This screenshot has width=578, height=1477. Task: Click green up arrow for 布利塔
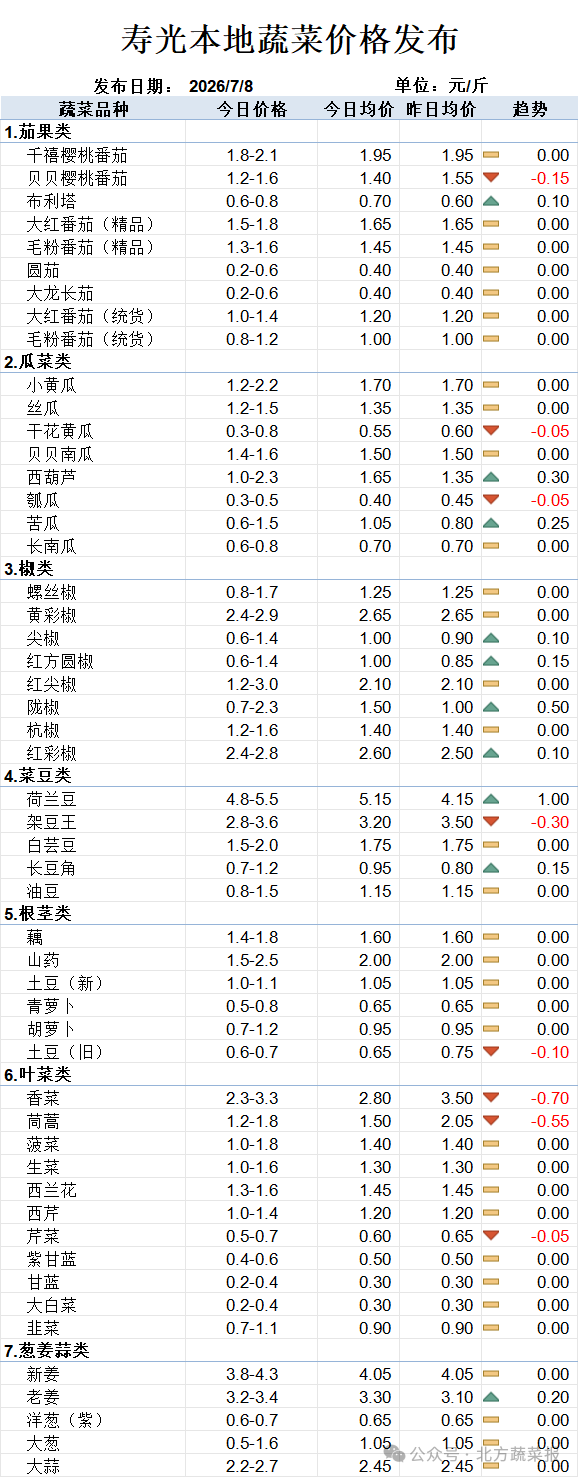491,201
